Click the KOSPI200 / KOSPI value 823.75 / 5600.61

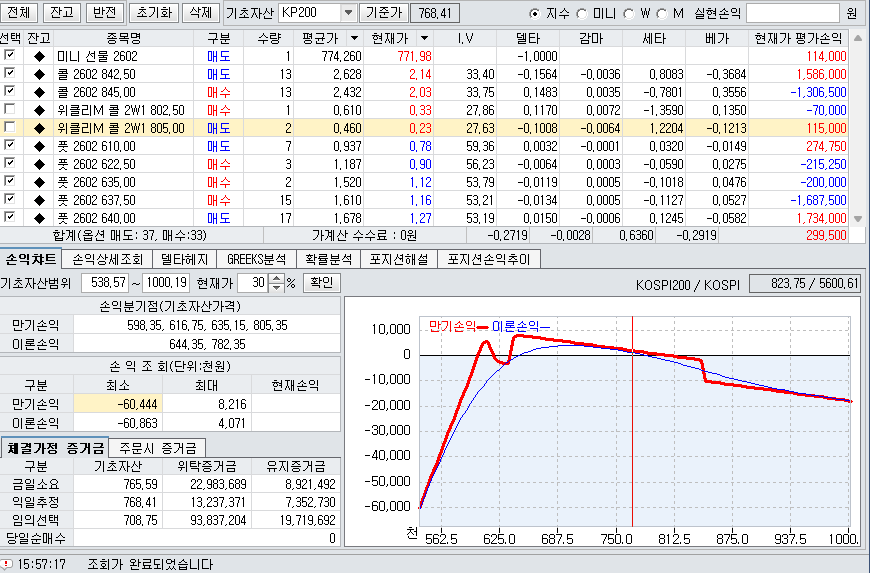point(805,283)
